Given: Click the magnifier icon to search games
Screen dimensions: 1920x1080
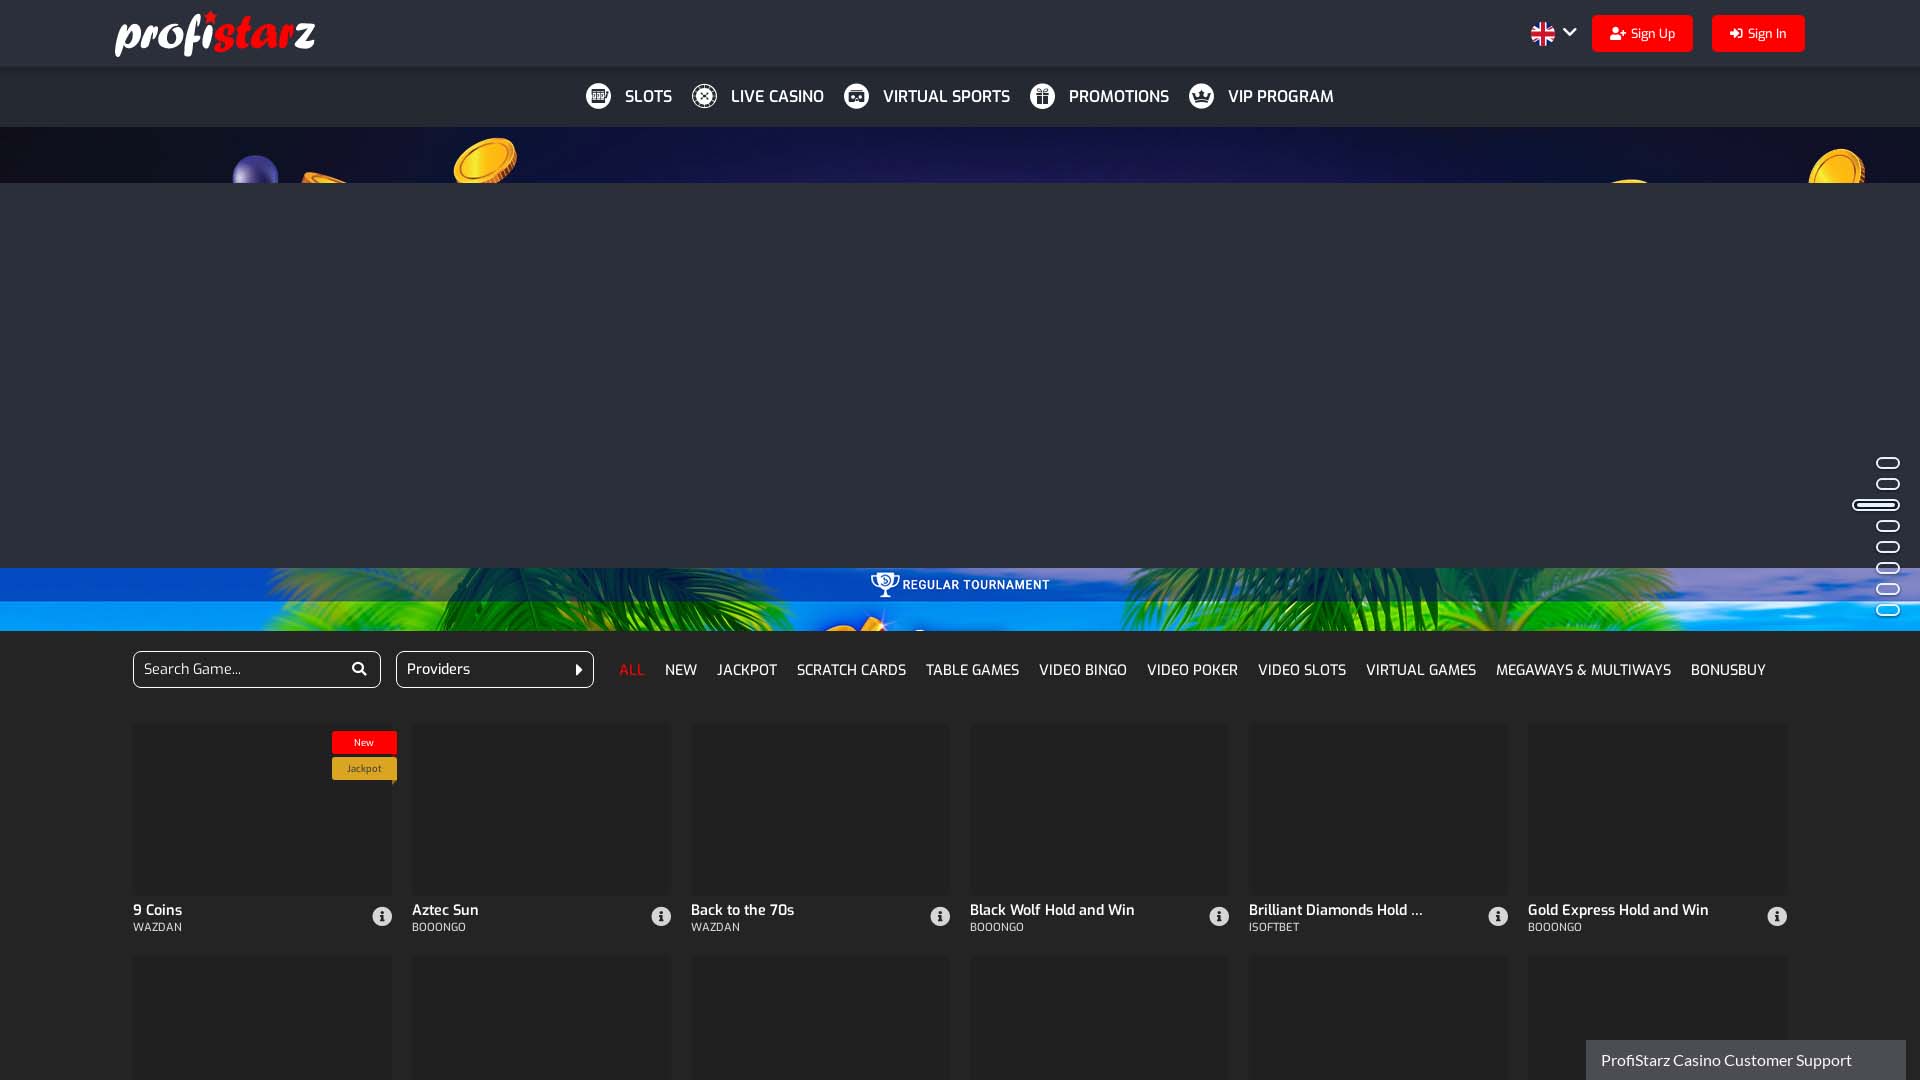Looking at the screenshot, I should [359, 668].
